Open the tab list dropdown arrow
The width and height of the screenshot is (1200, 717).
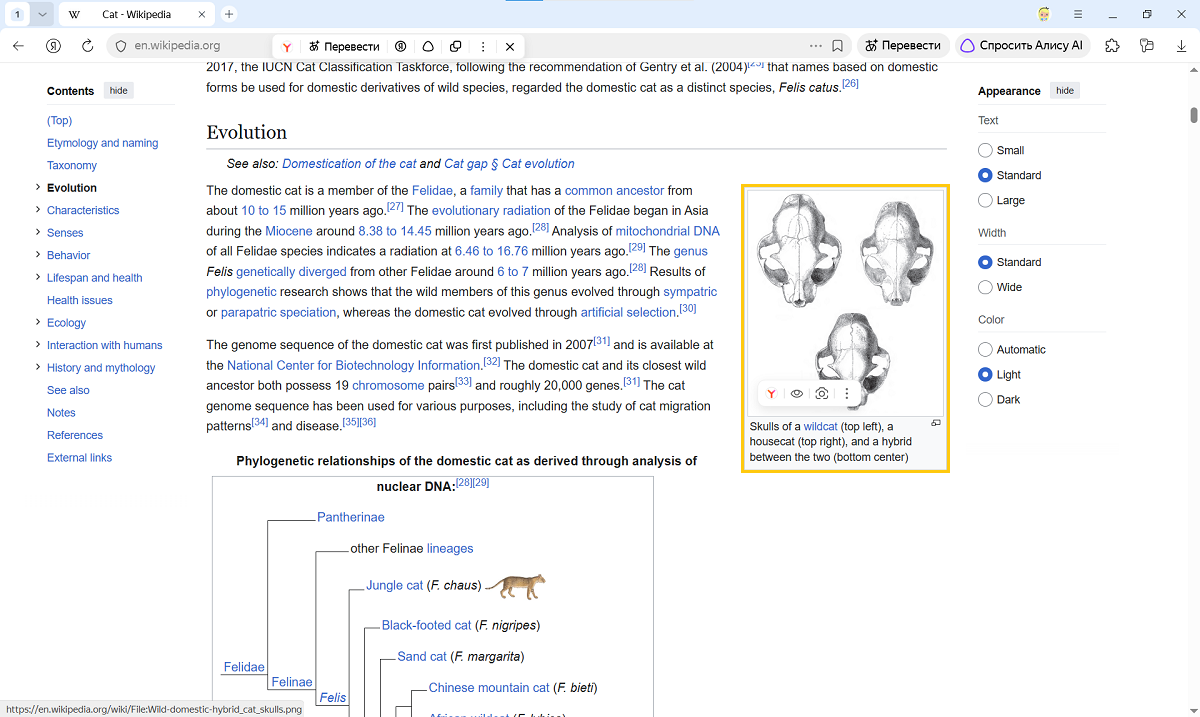(41, 15)
